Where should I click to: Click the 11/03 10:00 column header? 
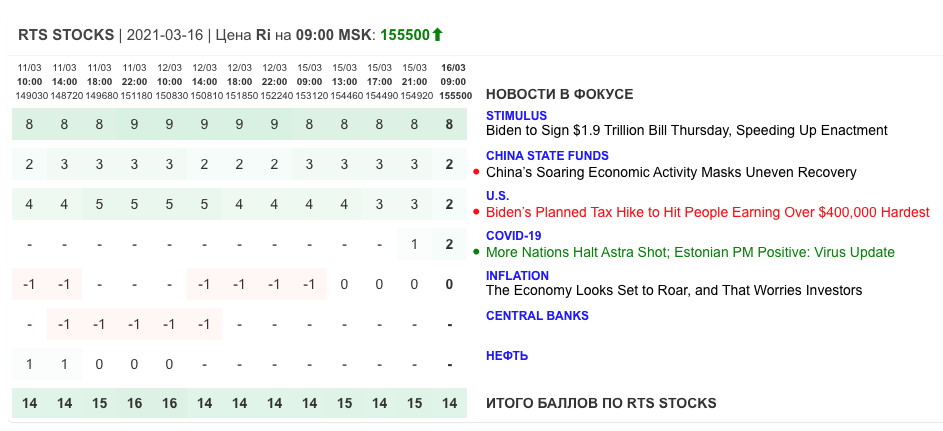coord(29,81)
